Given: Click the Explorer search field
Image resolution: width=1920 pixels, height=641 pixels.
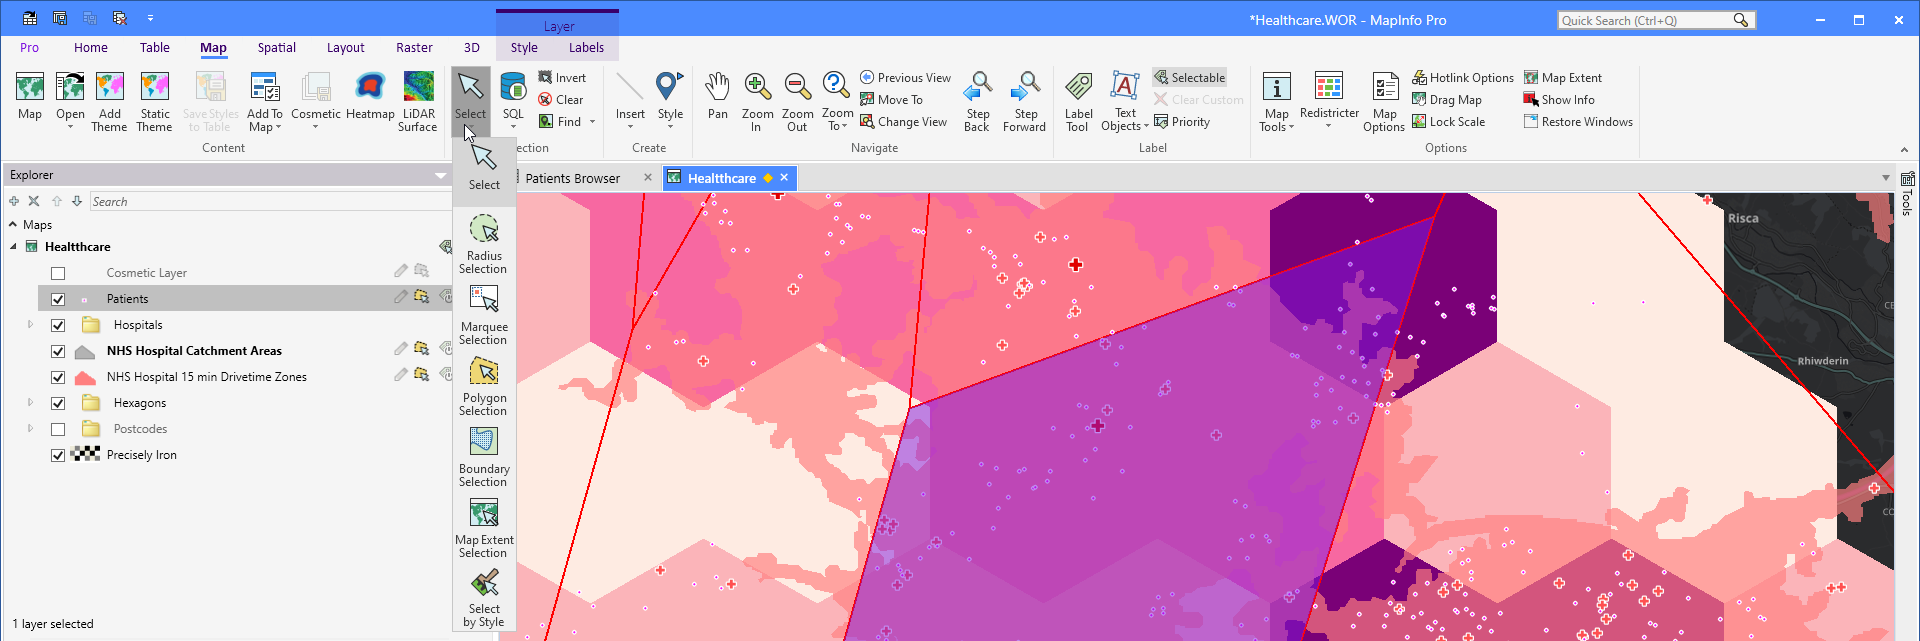Looking at the screenshot, I should [270, 201].
